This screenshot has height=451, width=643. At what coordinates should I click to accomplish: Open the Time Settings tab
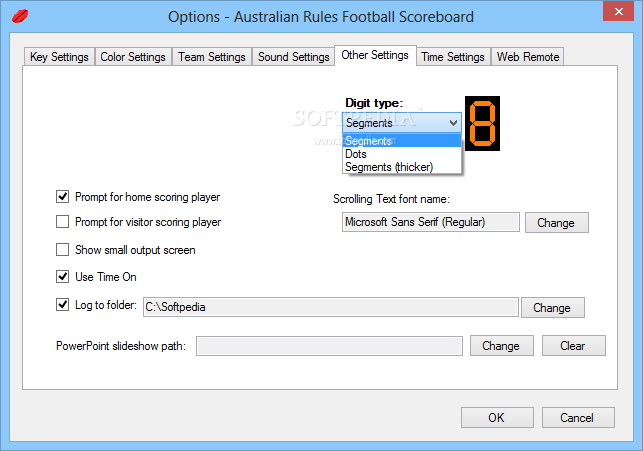point(453,57)
